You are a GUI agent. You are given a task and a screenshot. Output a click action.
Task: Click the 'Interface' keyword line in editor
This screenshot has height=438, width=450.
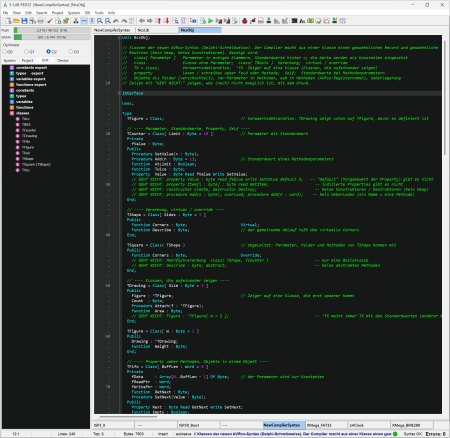coord(133,93)
